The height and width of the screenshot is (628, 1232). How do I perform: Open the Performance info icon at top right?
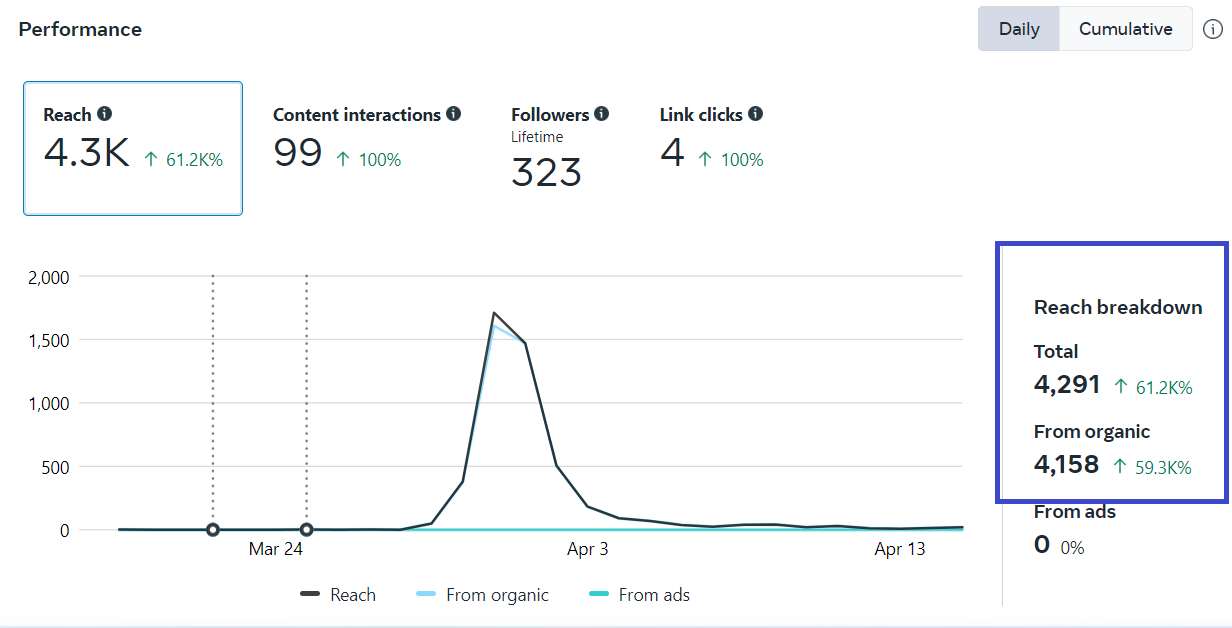click(x=1213, y=29)
